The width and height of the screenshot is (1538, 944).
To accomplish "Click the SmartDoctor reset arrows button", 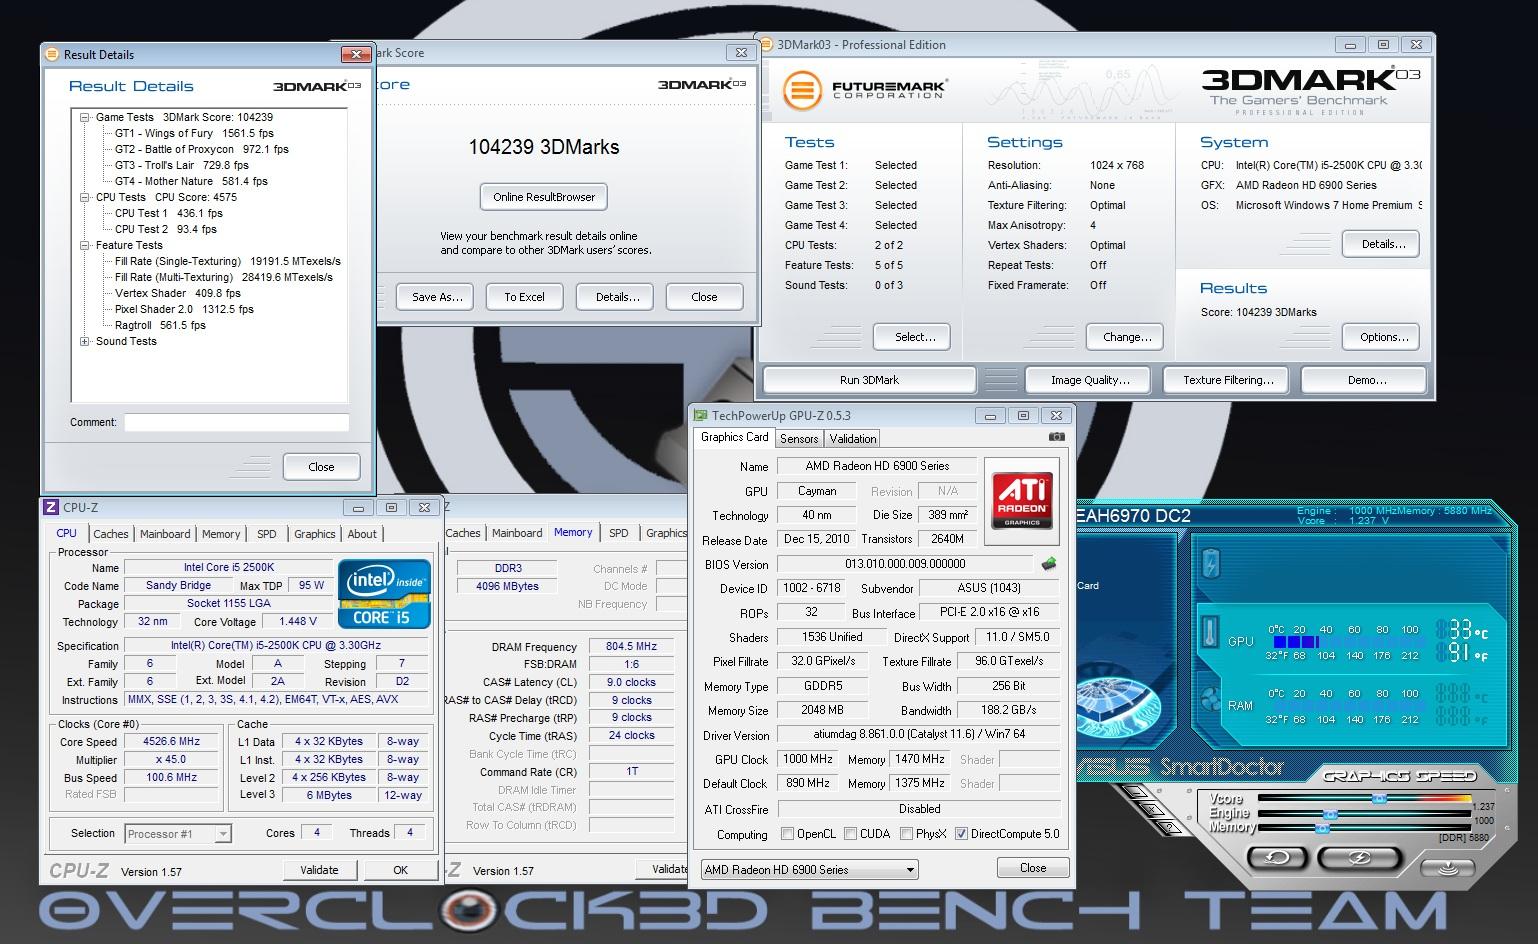I will pos(1277,857).
